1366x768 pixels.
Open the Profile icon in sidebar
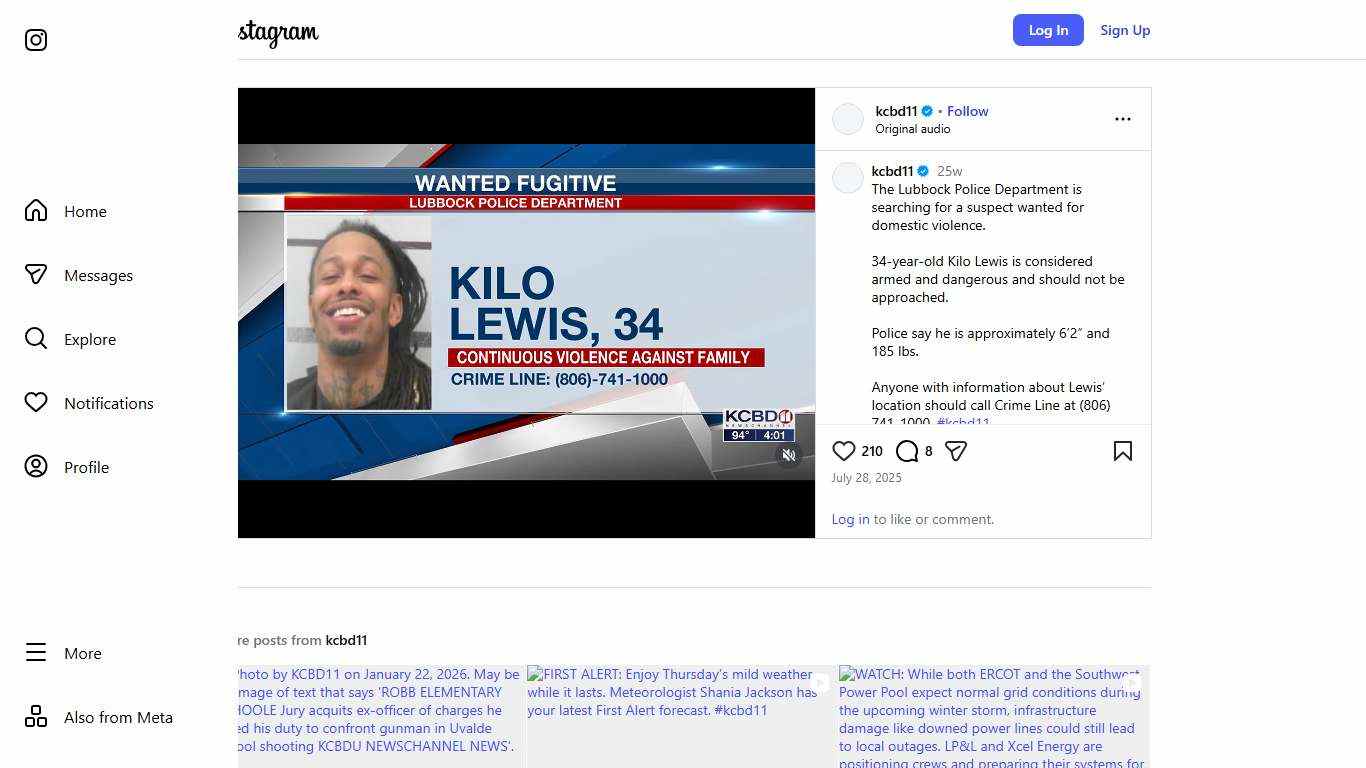coord(36,467)
